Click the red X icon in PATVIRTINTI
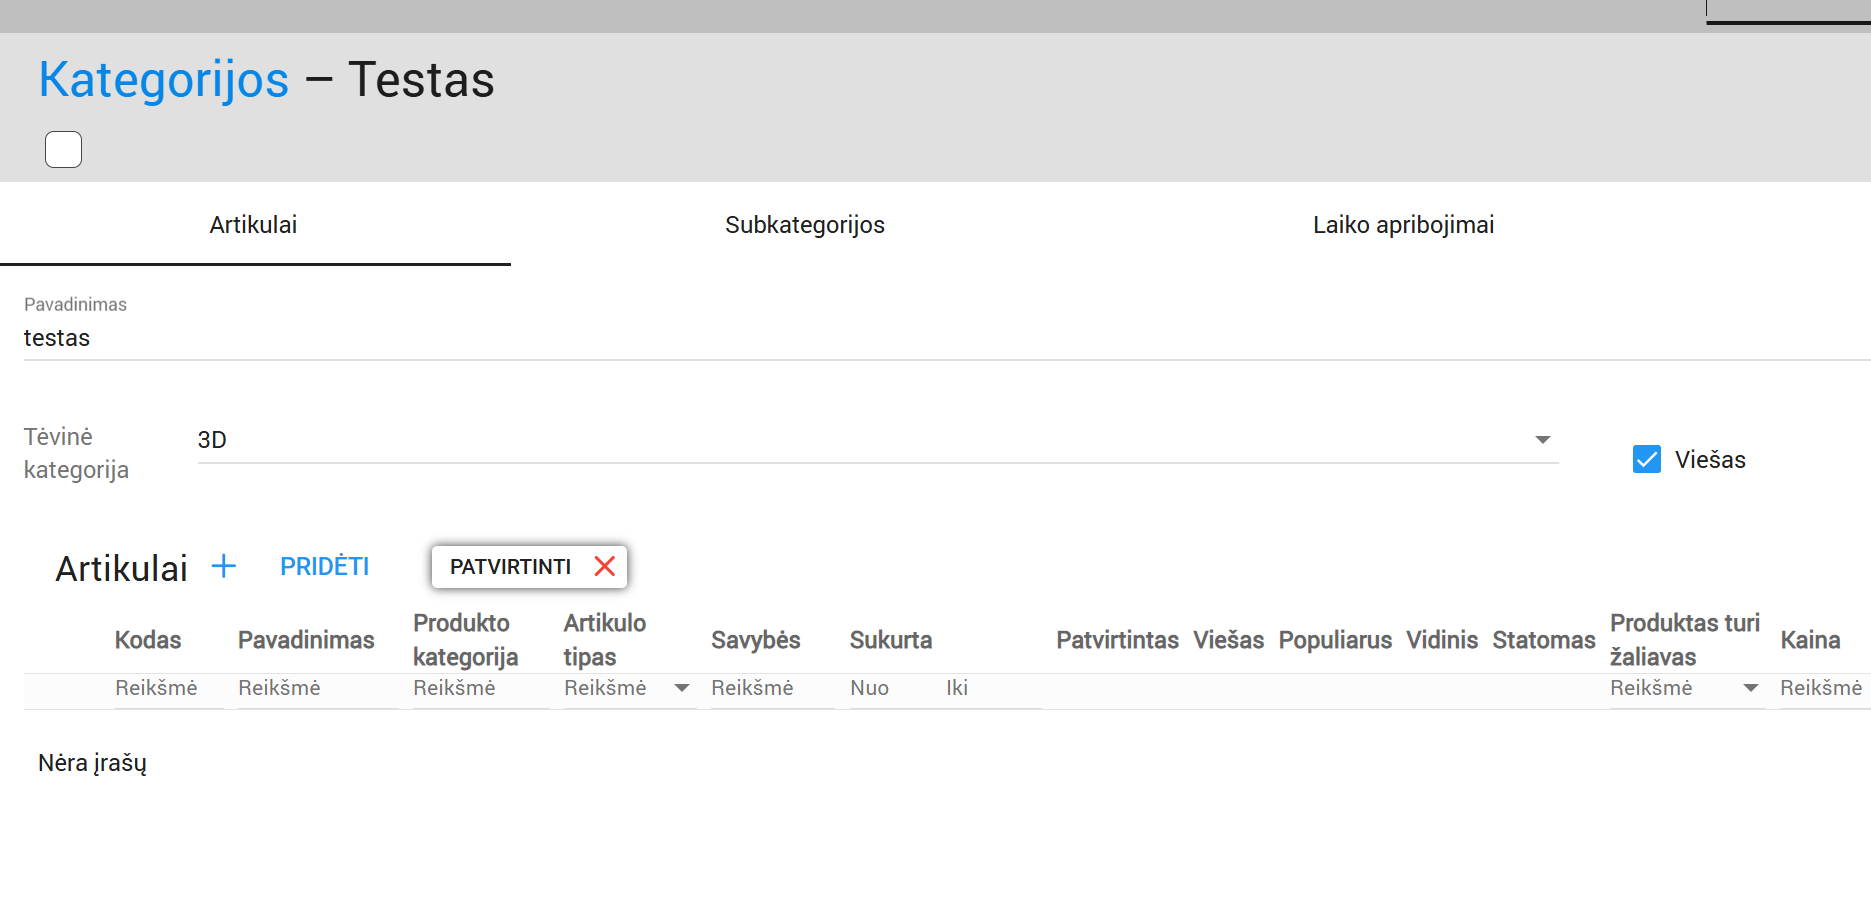The image size is (1871, 905). [x=604, y=567]
